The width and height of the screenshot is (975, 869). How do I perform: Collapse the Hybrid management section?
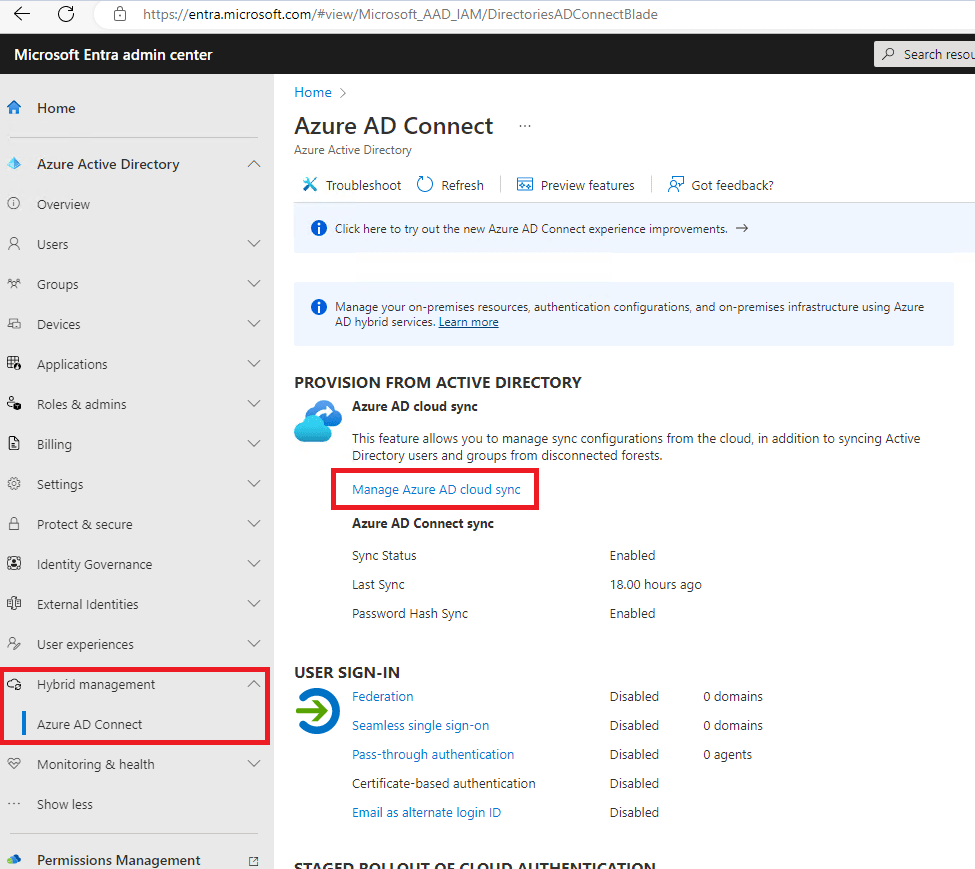[254, 684]
